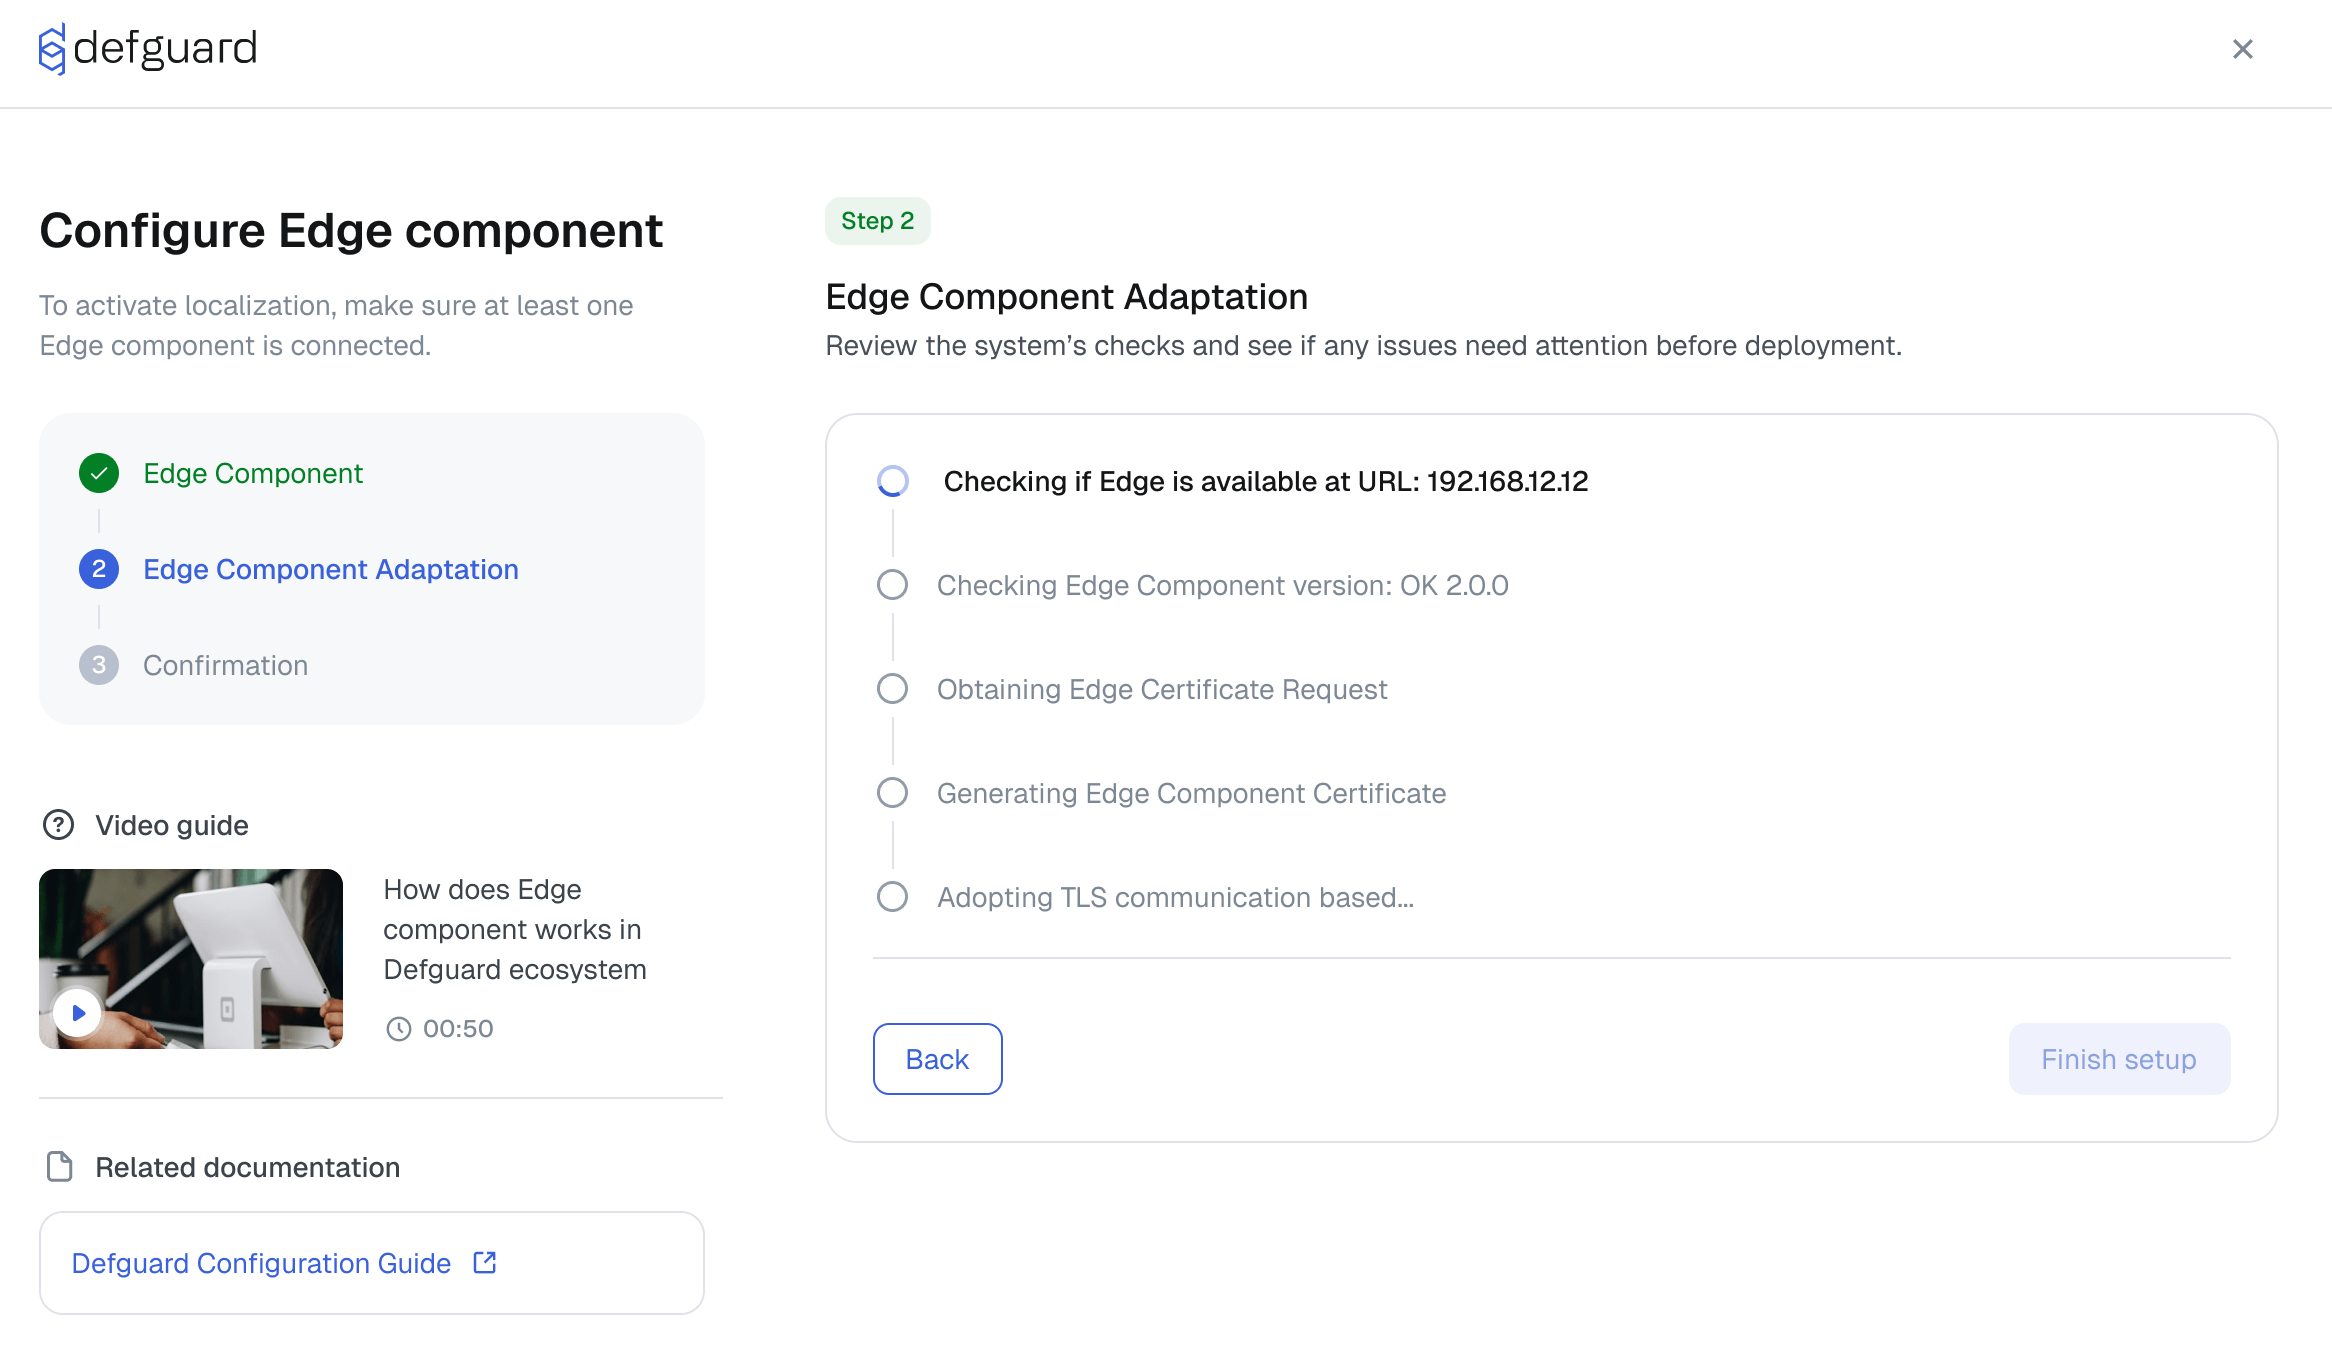Click the document icon next to Related documentation

(60, 1166)
